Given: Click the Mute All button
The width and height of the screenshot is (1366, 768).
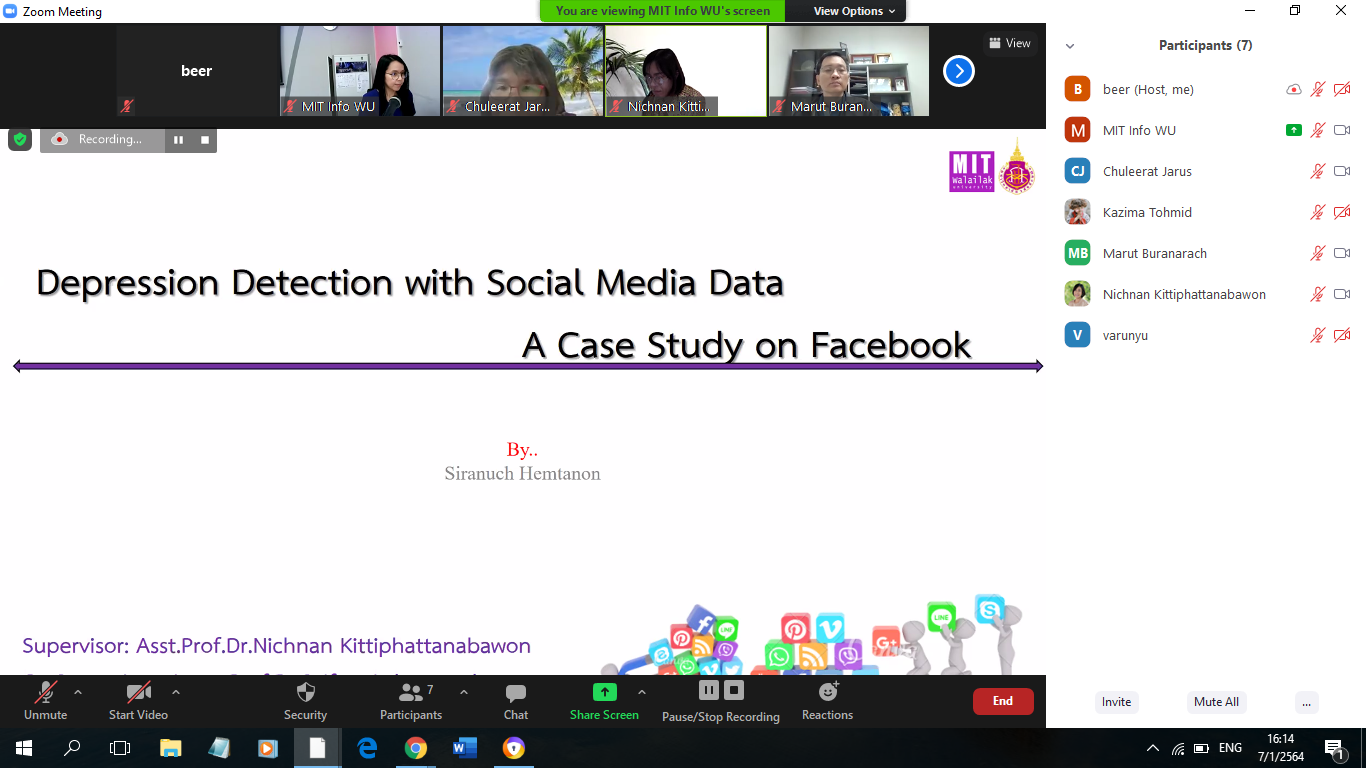Looking at the screenshot, I should tap(1216, 702).
